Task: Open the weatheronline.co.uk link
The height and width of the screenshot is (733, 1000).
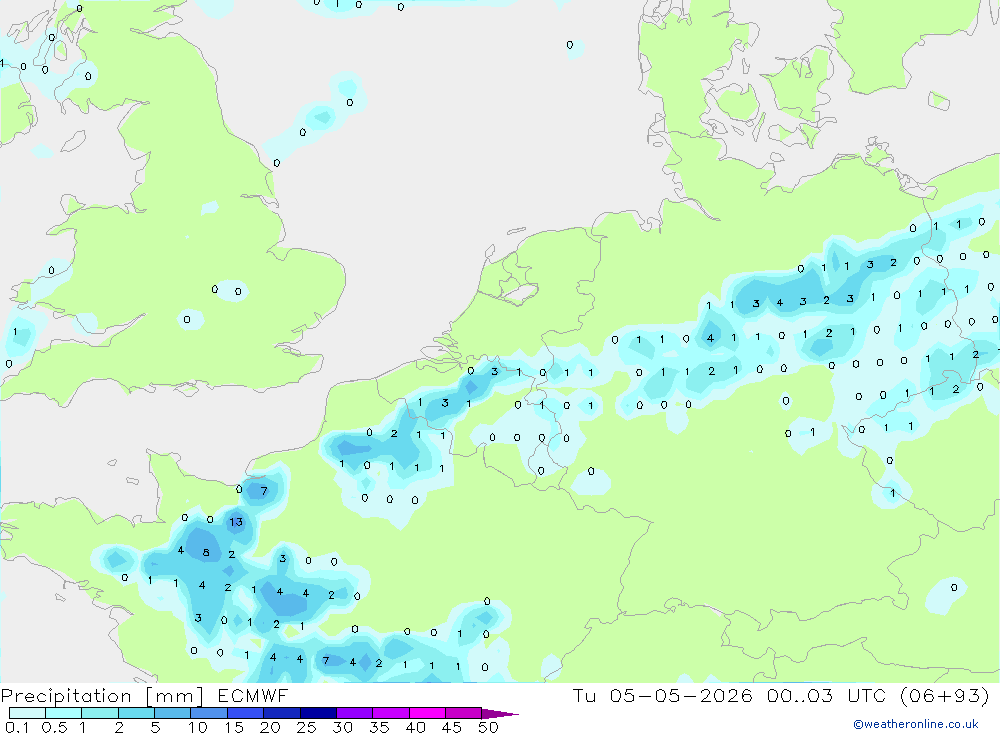Action: 916,724
